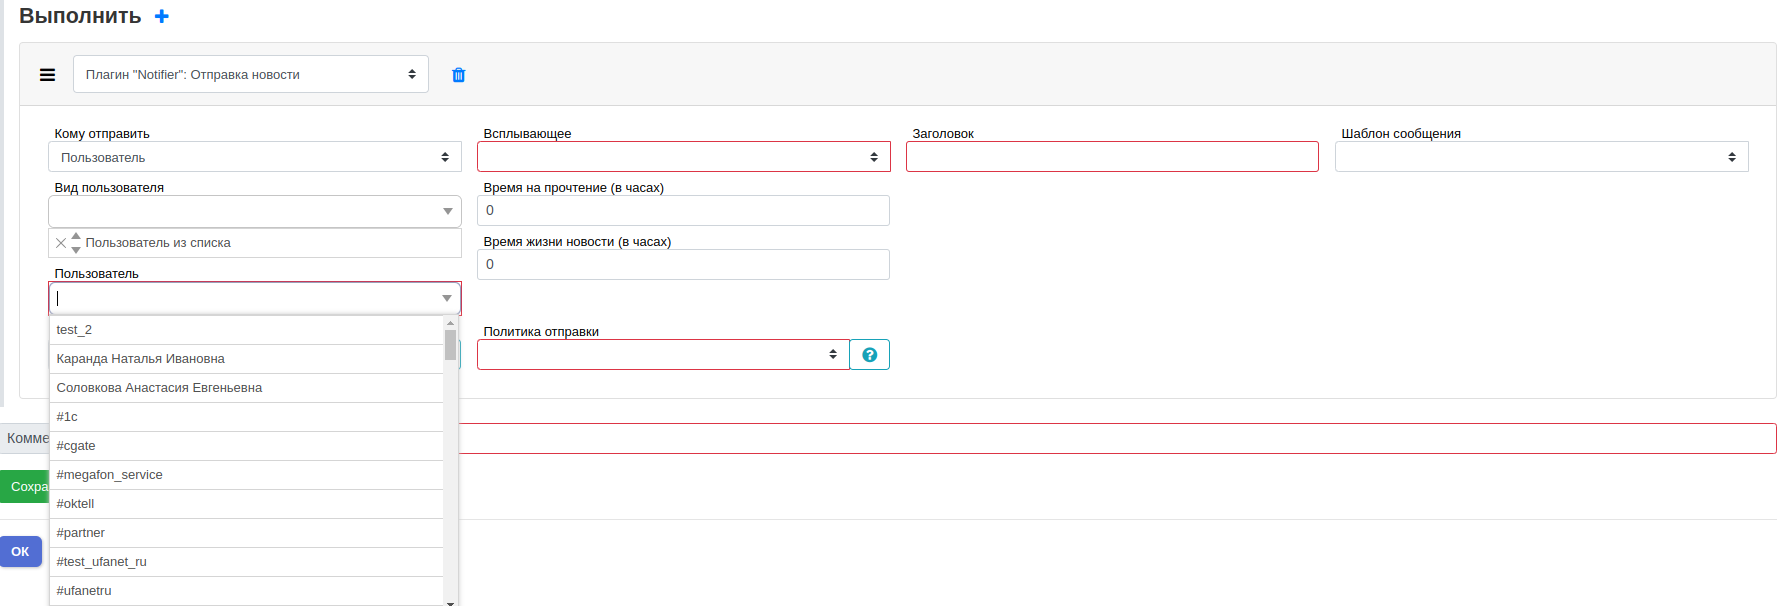Add a new action with the plus icon

[x=162, y=16]
